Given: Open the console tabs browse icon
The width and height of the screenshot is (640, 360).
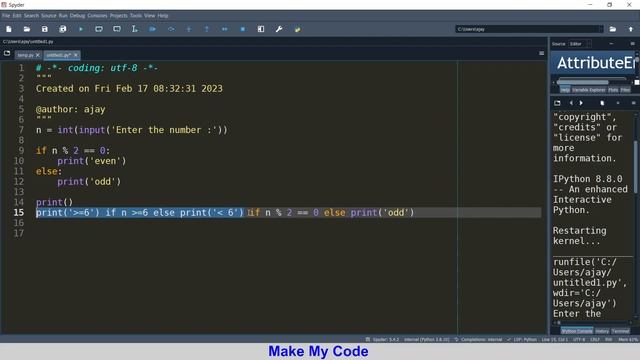Looking at the screenshot, I should click(557, 103).
